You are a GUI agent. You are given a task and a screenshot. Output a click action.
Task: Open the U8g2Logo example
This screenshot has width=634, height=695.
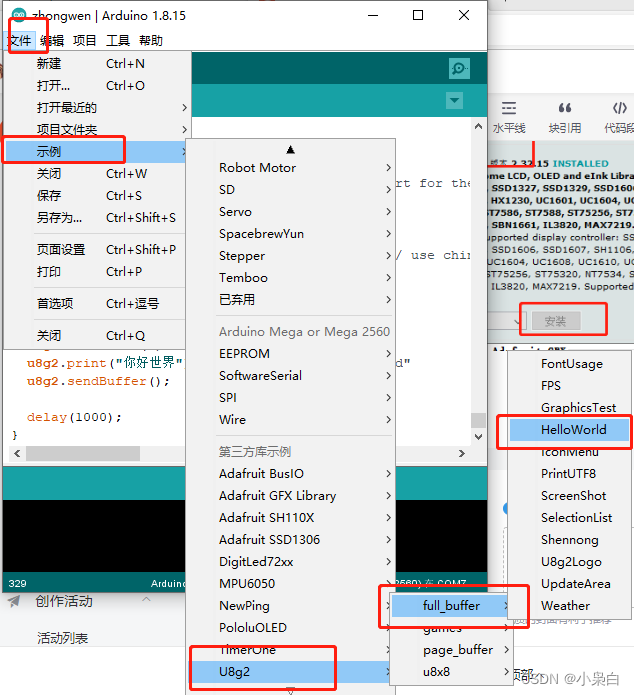pos(569,562)
